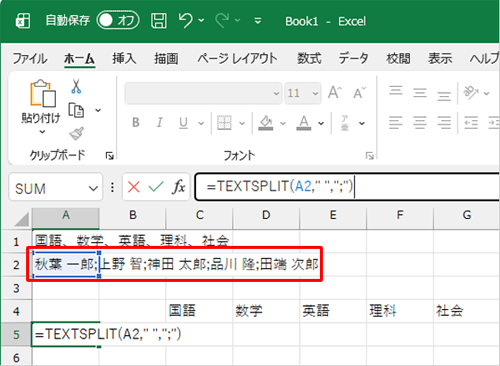The image size is (500, 366).
Task: Click the phonetic guide (ふりがな) icon
Action: (345, 123)
